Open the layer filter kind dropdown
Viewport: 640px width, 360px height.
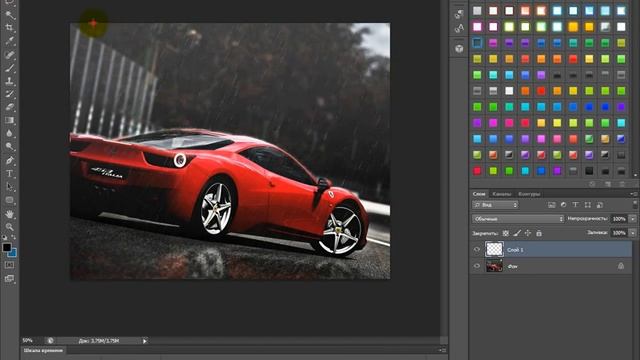(x=495, y=205)
